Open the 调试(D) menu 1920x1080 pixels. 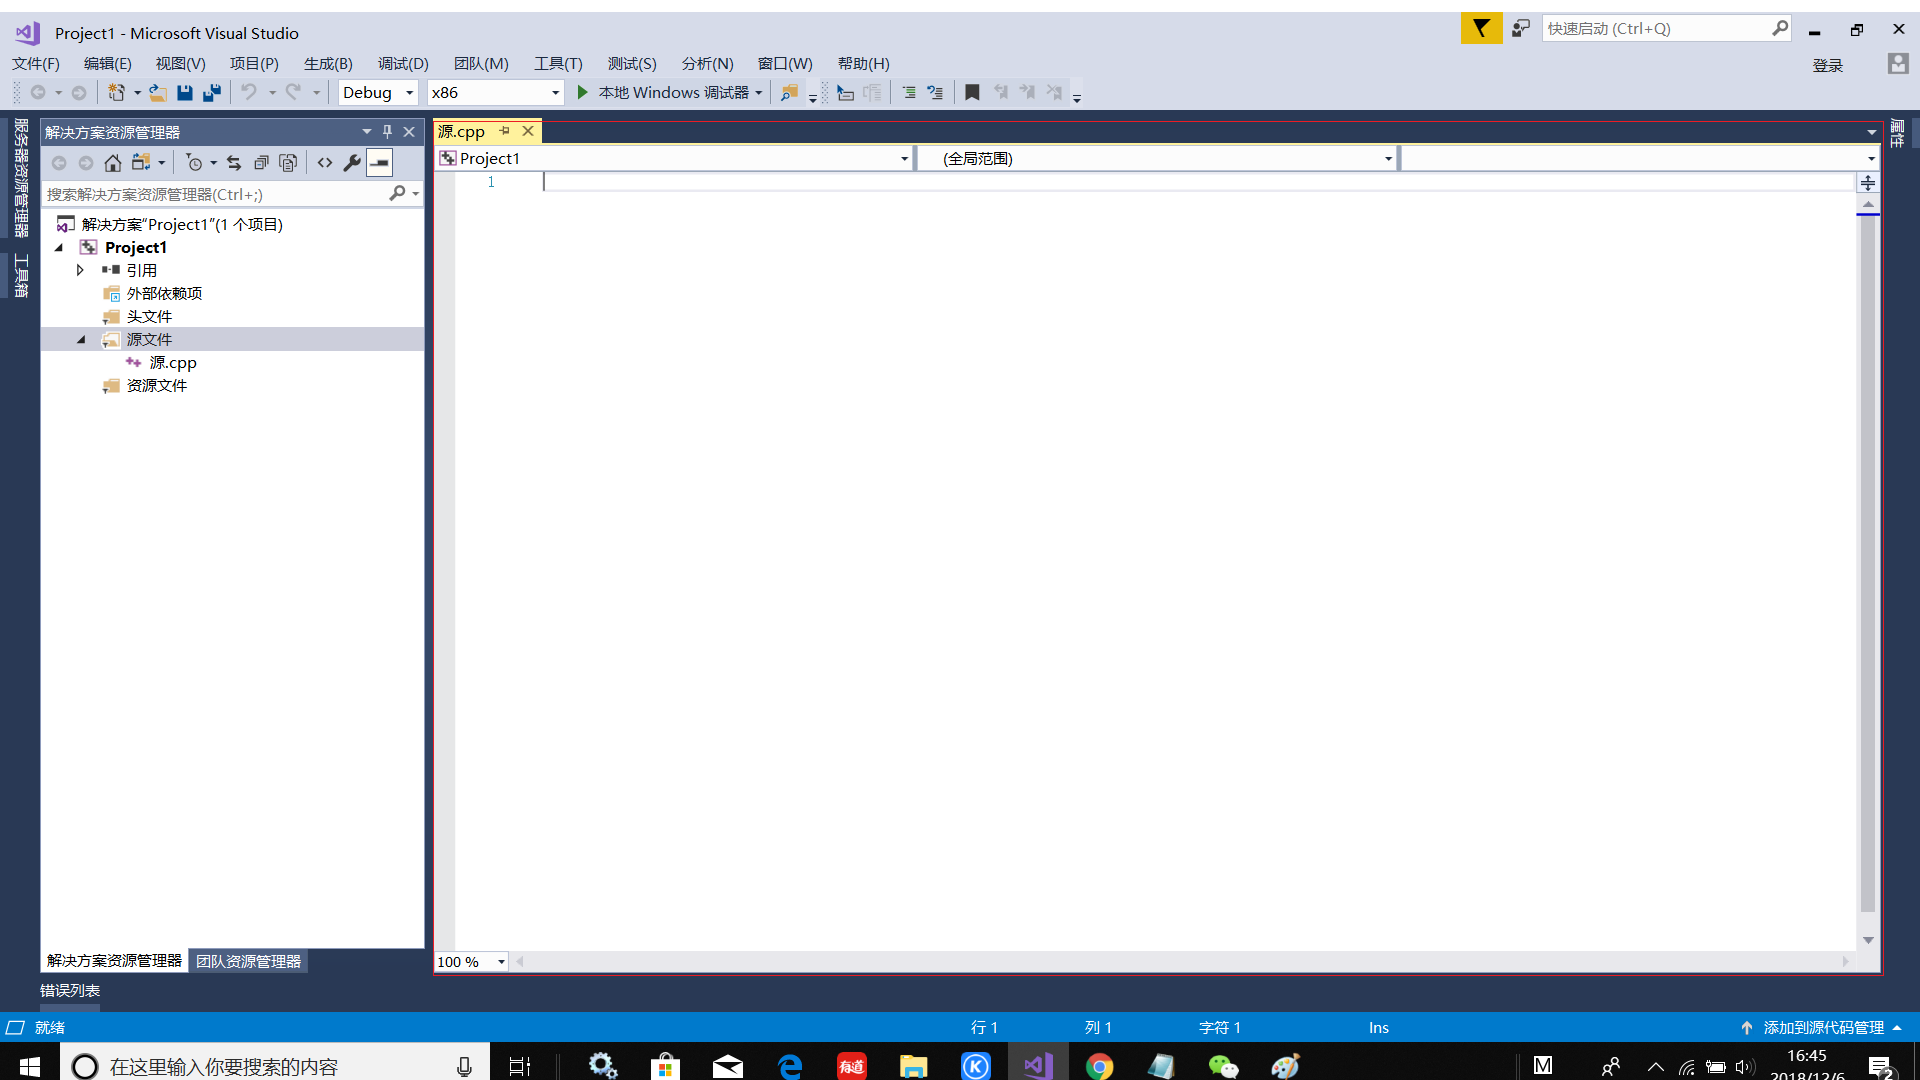click(x=403, y=63)
